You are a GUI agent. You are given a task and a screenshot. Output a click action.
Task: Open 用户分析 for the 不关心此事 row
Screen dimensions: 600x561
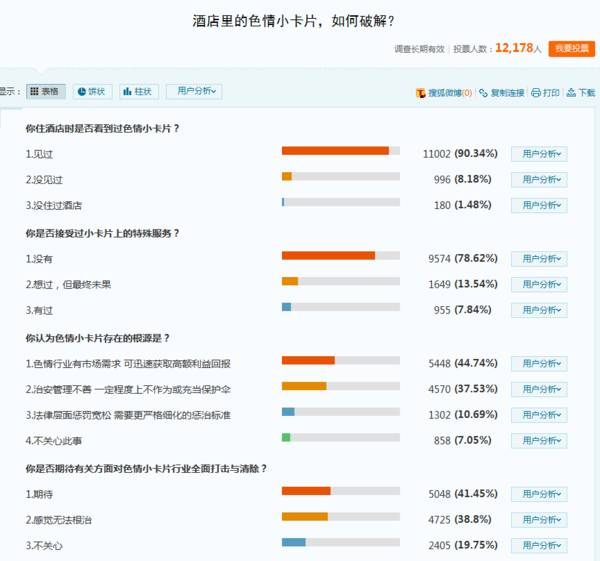538,441
